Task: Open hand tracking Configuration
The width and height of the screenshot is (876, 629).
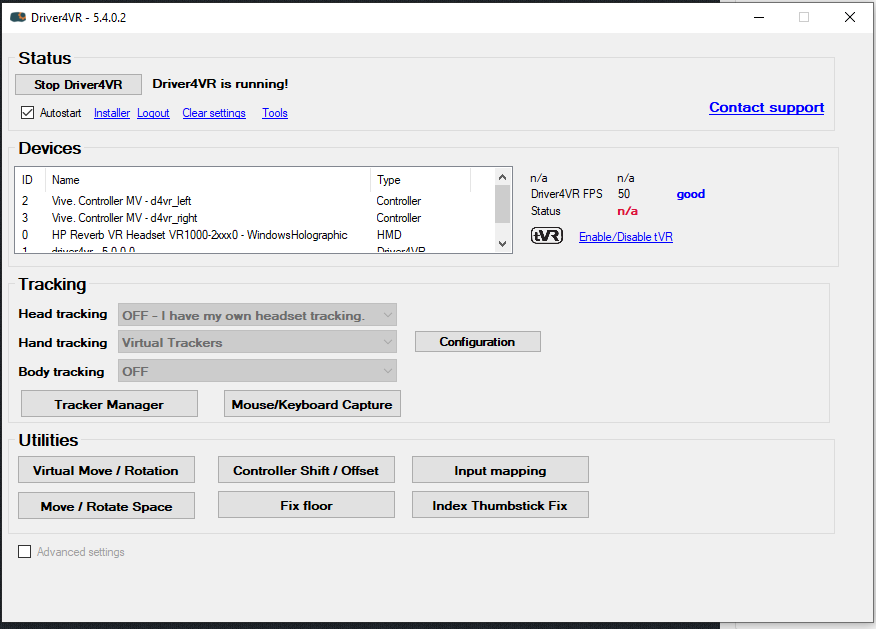Action: (x=477, y=342)
